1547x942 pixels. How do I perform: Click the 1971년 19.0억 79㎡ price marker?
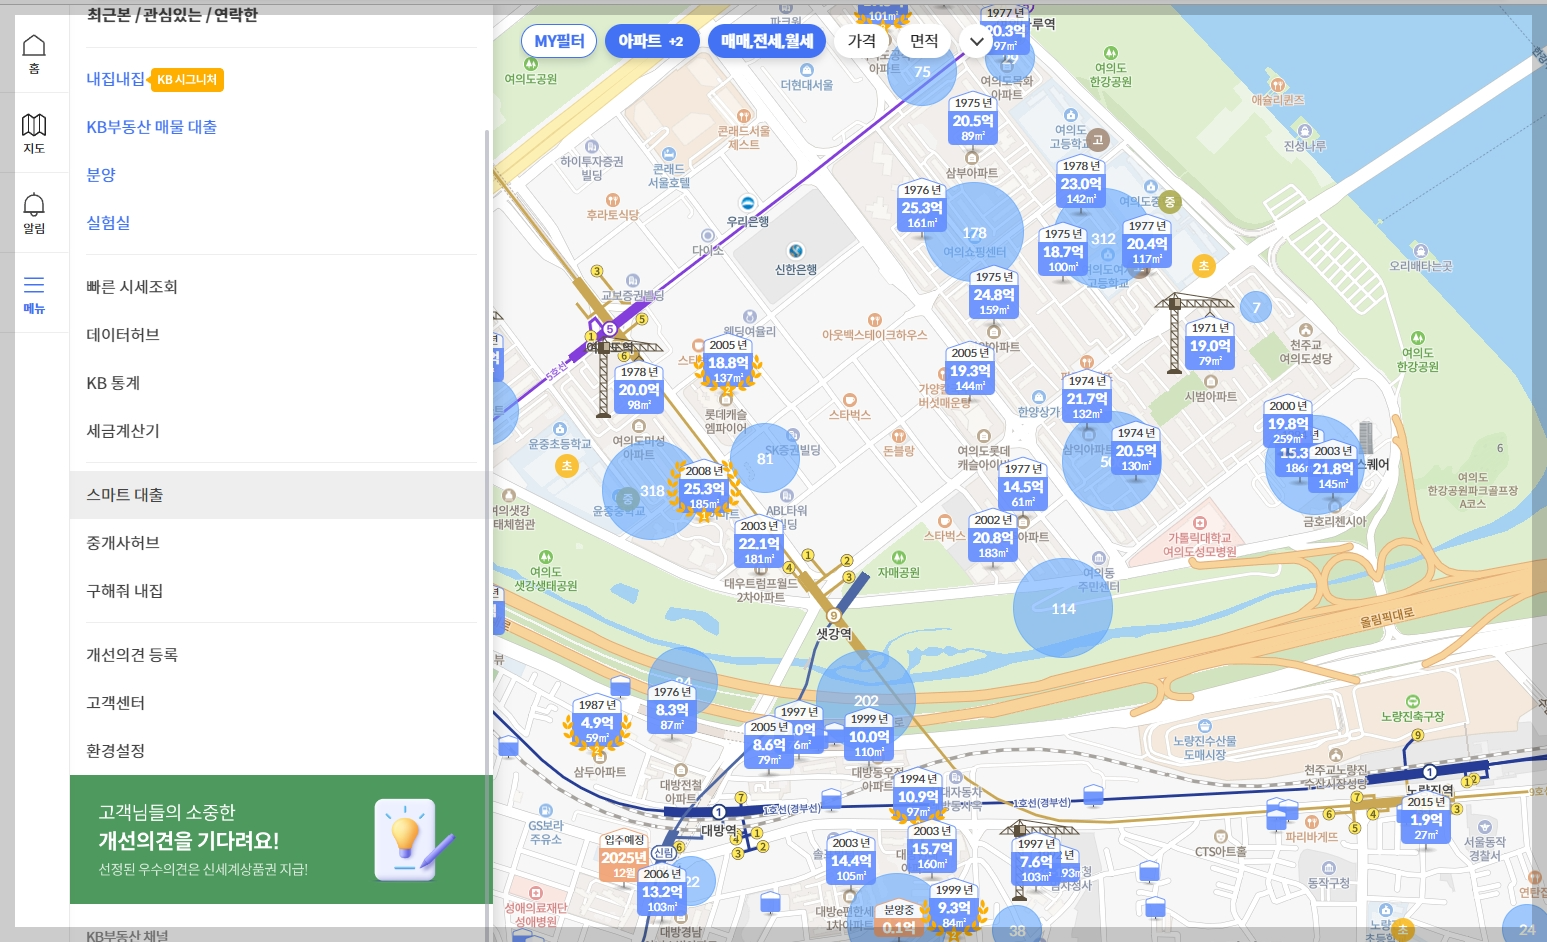point(1210,345)
